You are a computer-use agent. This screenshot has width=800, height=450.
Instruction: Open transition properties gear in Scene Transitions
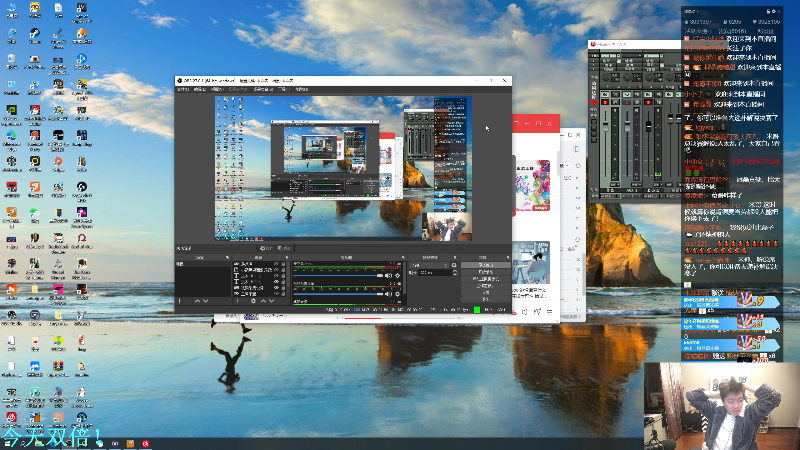pyautogui.click(x=454, y=265)
